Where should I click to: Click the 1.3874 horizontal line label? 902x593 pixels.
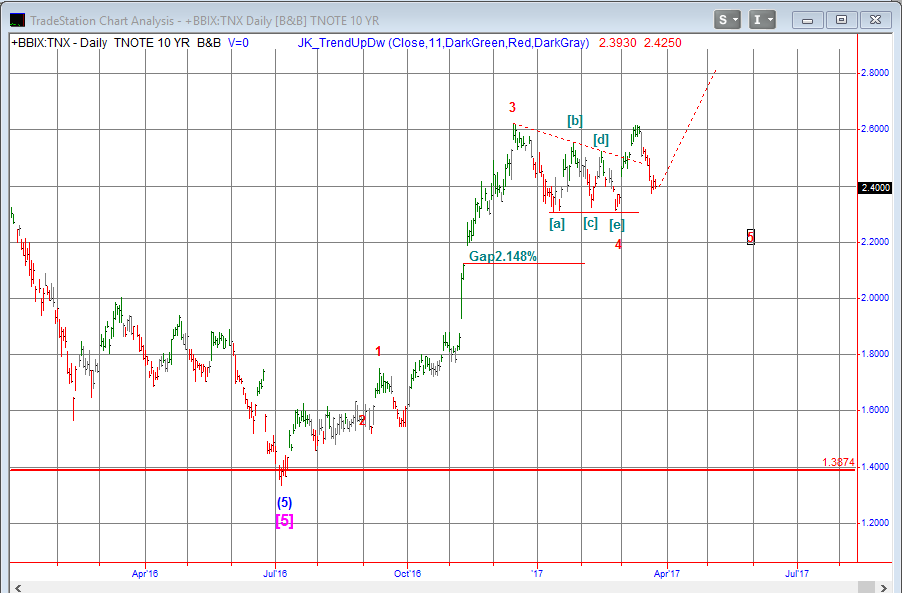pyautogui.click(x=838, y=462)
